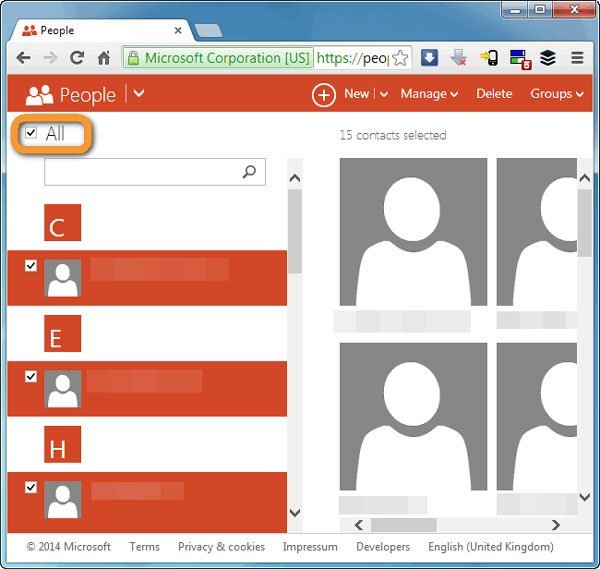
Task: Click the plus circle New contact icon
Action: click(x=323, y=95)
